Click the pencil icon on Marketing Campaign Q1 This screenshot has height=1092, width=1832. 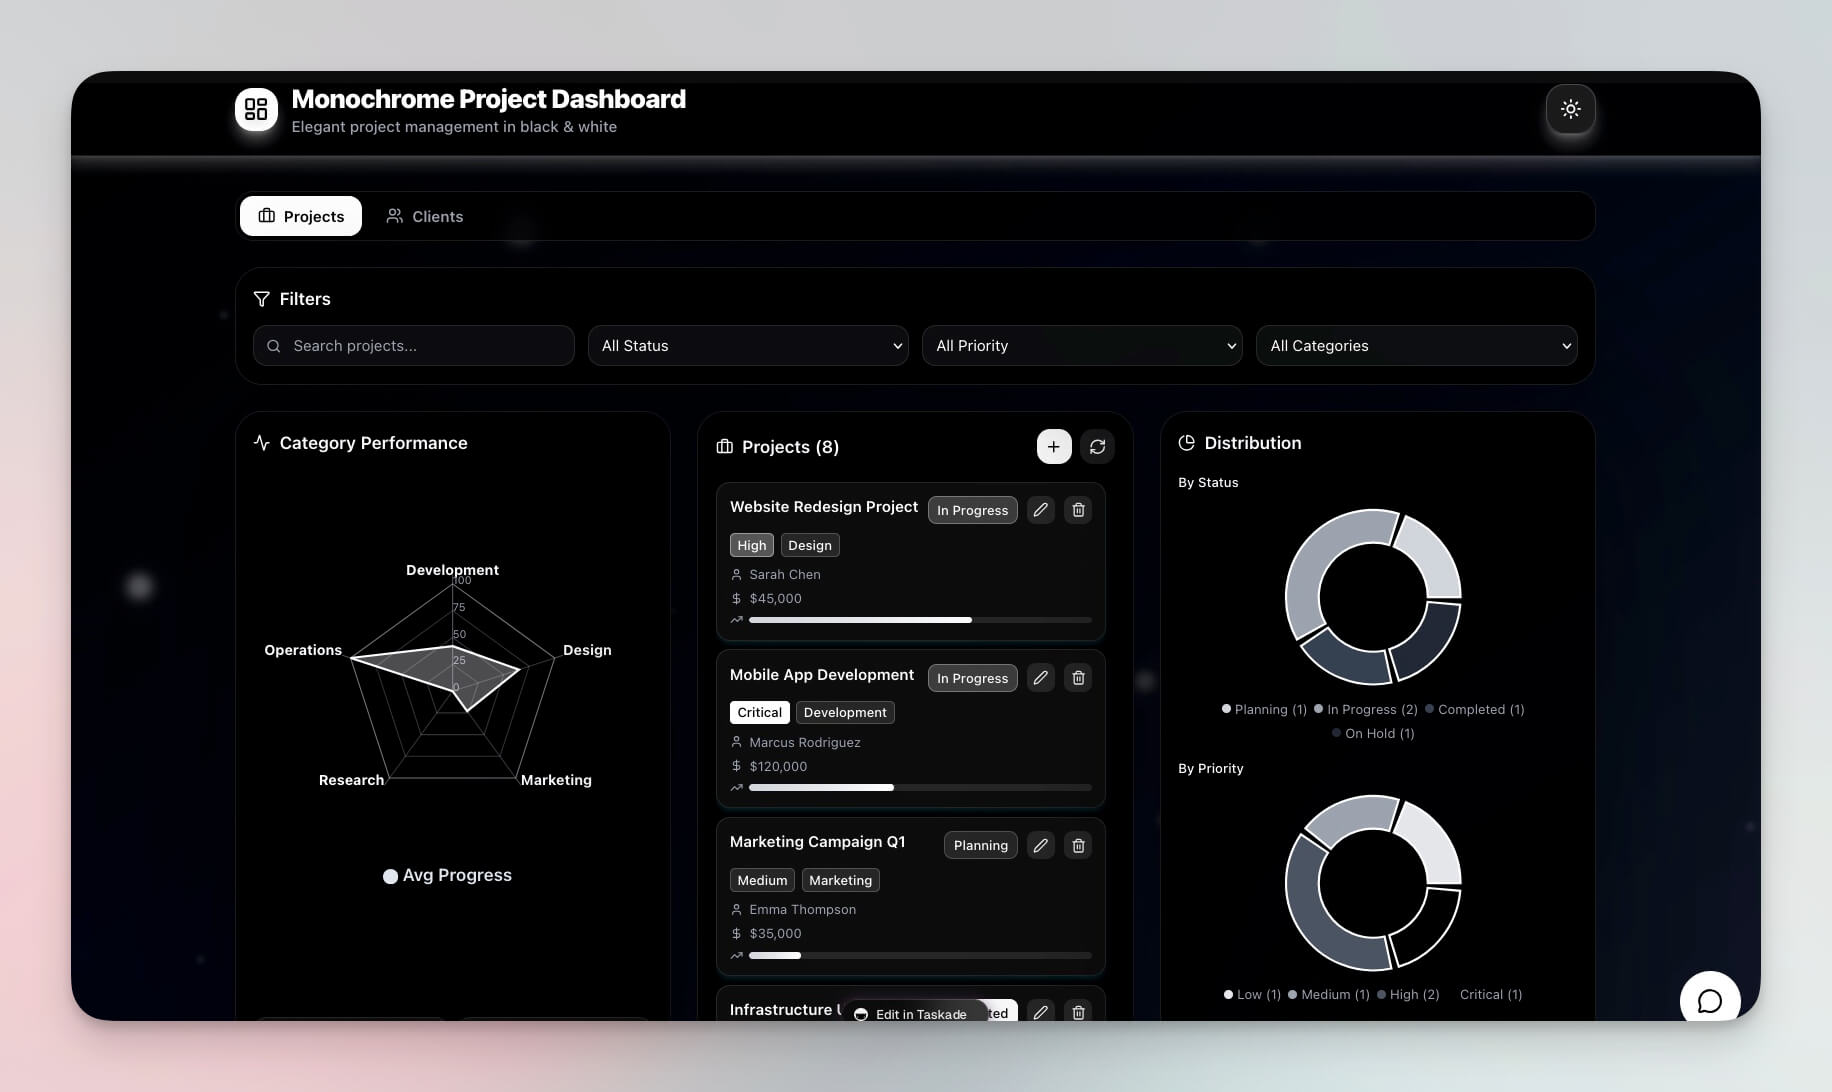click(x=1040, y=845)
